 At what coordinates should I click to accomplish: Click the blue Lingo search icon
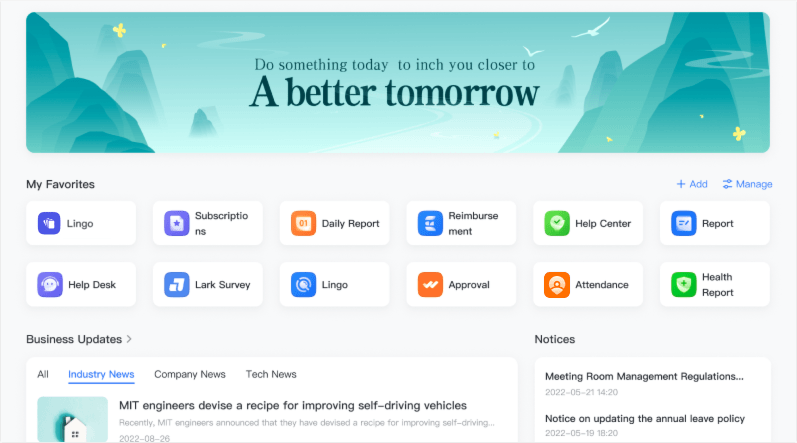coord(303,284)
